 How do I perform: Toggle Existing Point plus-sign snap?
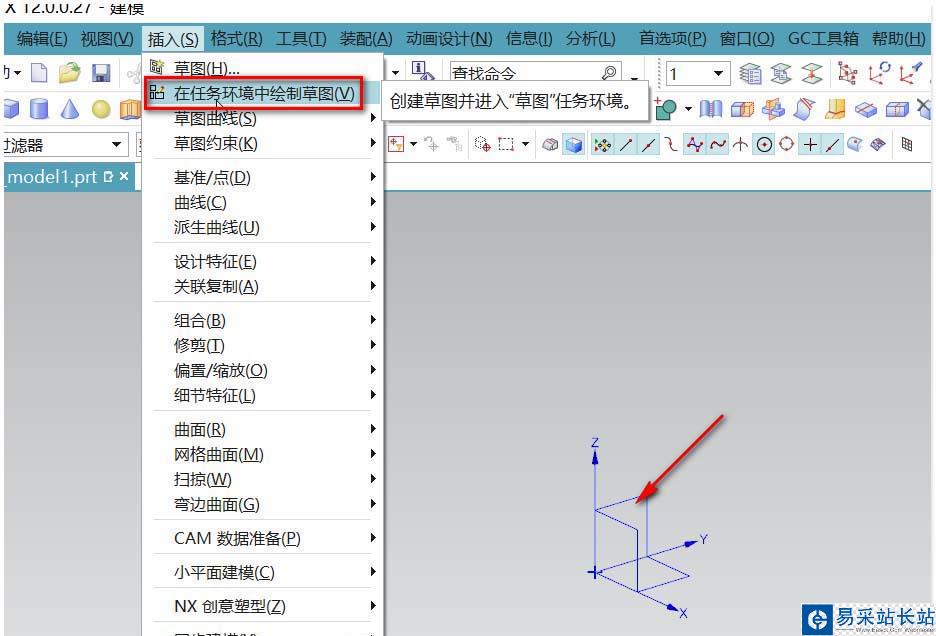coord(810,145)
